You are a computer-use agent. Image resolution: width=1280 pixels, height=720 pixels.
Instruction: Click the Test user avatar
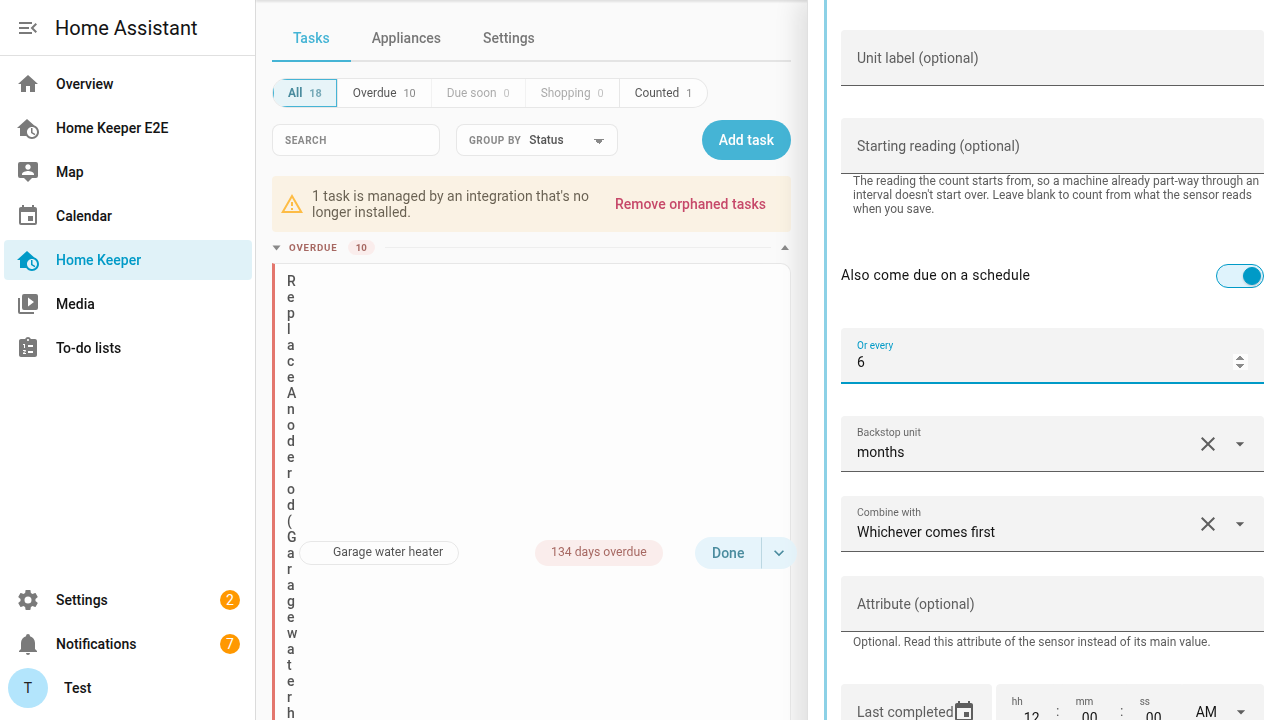click(28, 688)
